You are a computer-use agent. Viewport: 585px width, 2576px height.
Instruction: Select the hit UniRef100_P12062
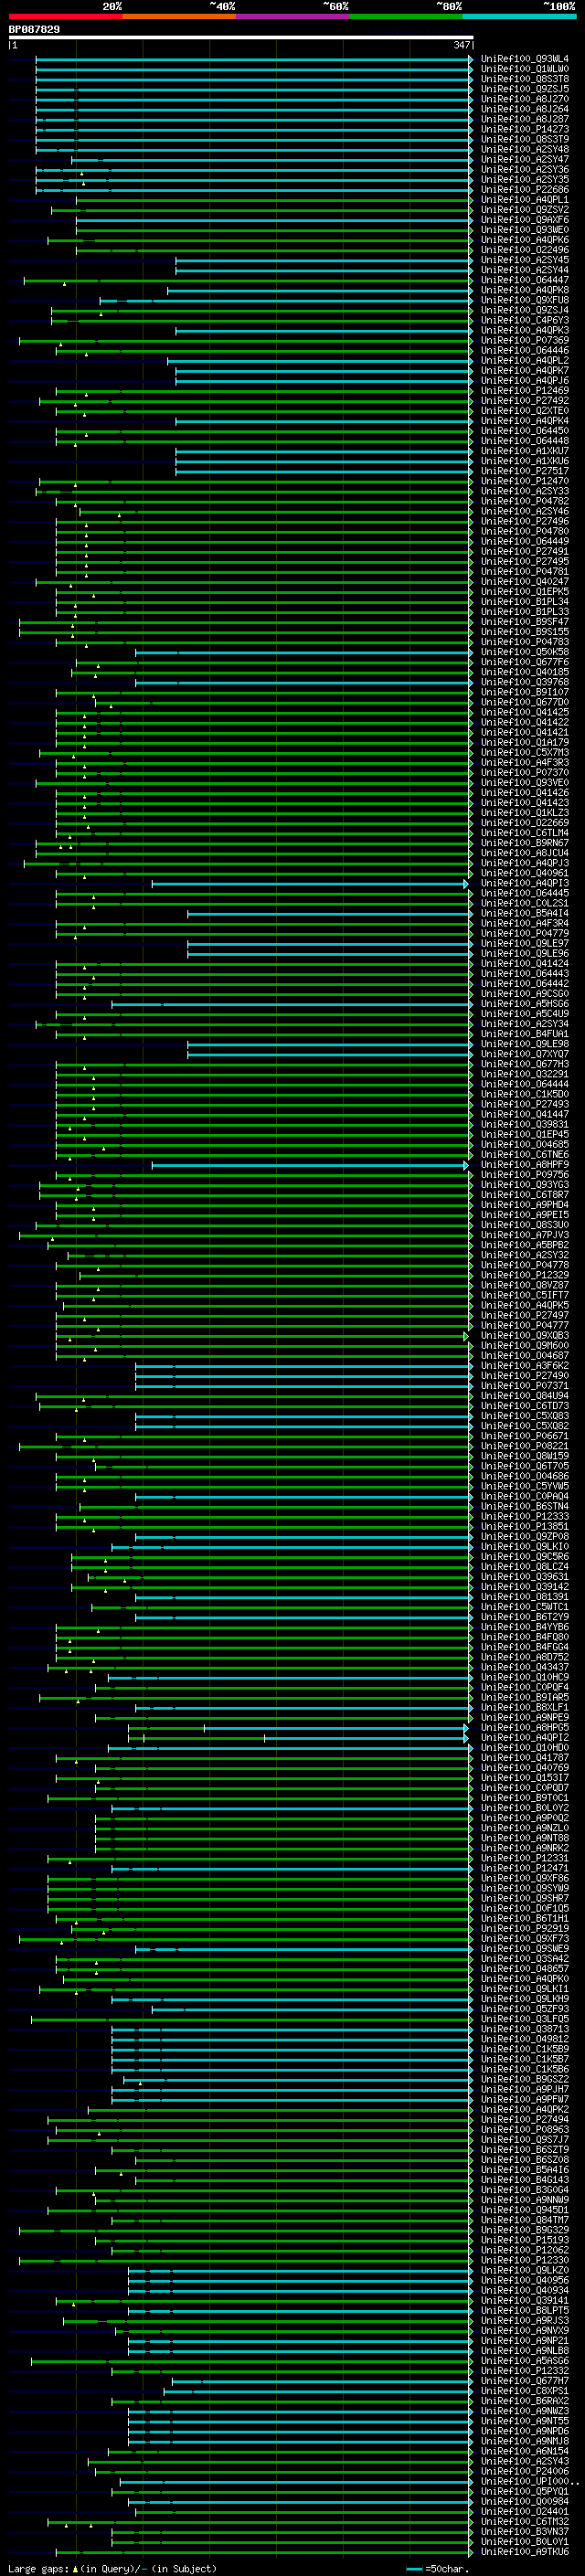coord(524,2251)
